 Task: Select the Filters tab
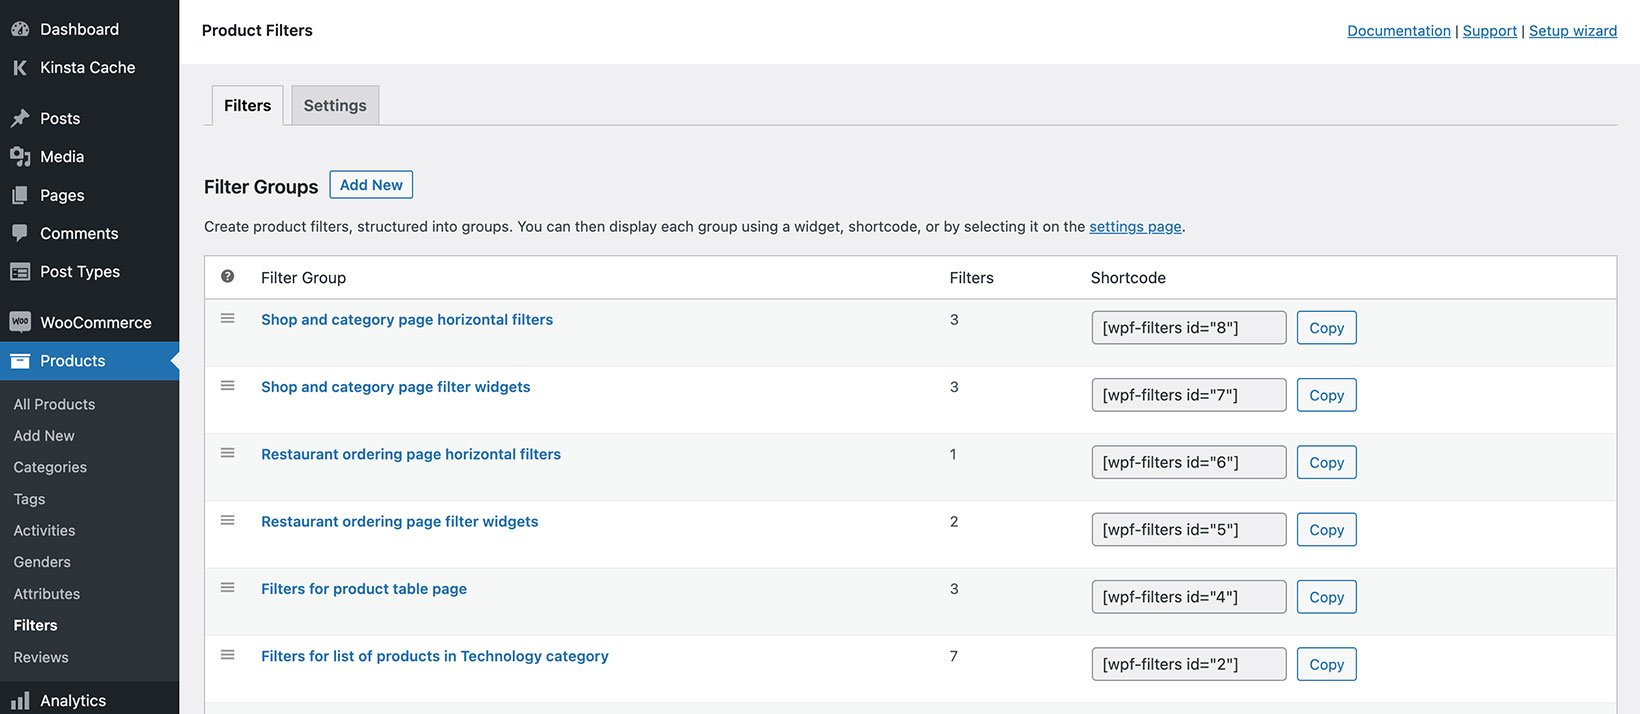[x=247, y=105]
